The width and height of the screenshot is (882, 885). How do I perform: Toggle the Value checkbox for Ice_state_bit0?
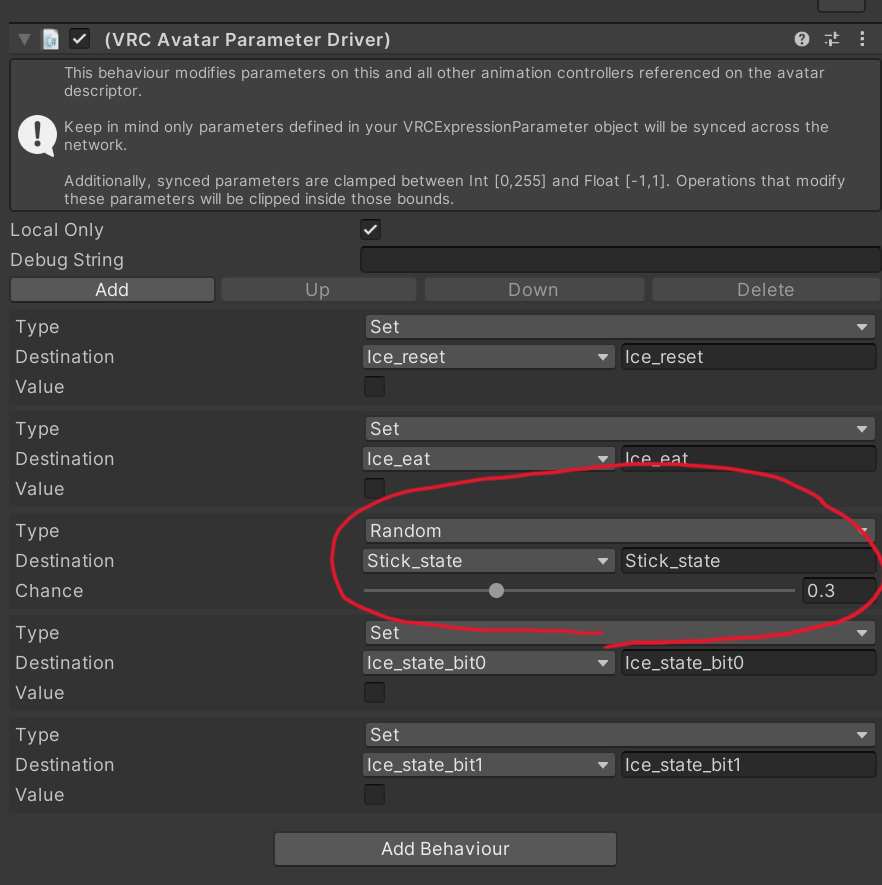tap(374, 693)
